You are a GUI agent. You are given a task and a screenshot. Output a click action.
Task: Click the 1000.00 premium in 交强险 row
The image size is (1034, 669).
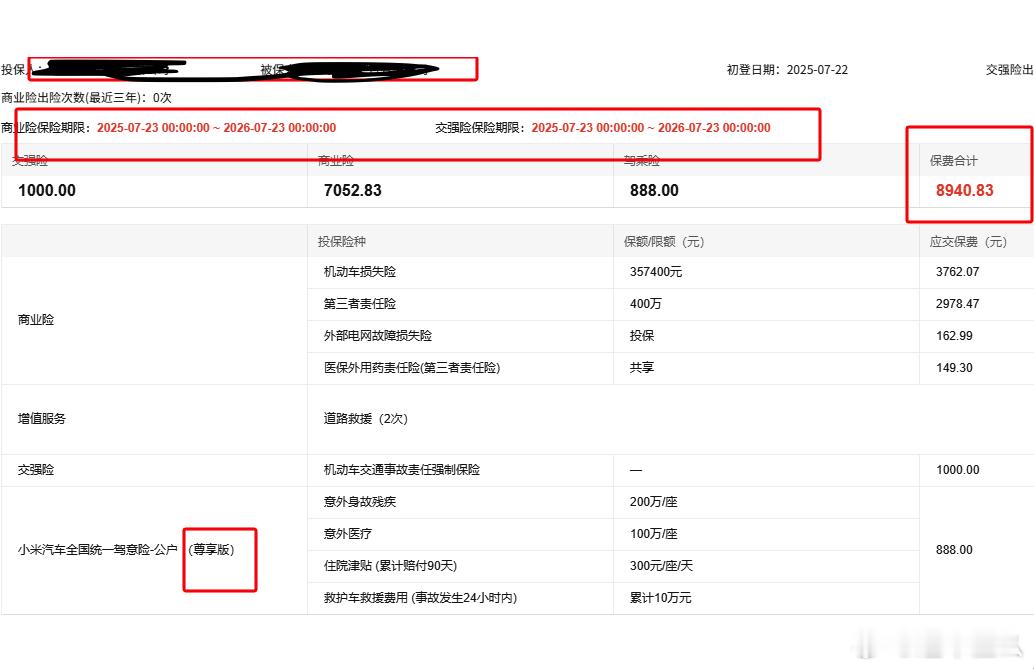(x=957, y=470)
